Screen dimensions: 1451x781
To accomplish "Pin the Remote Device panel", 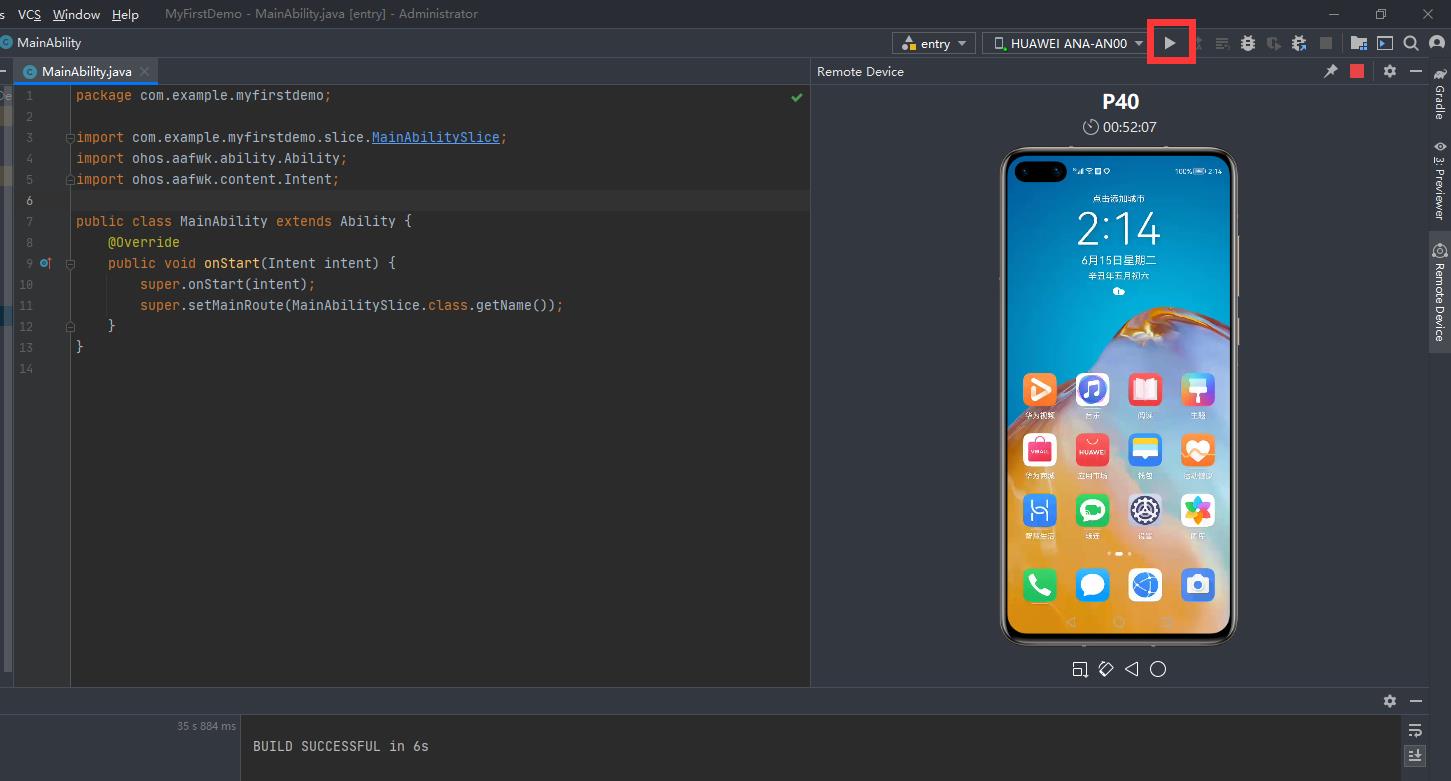I will coord(1331,71).
